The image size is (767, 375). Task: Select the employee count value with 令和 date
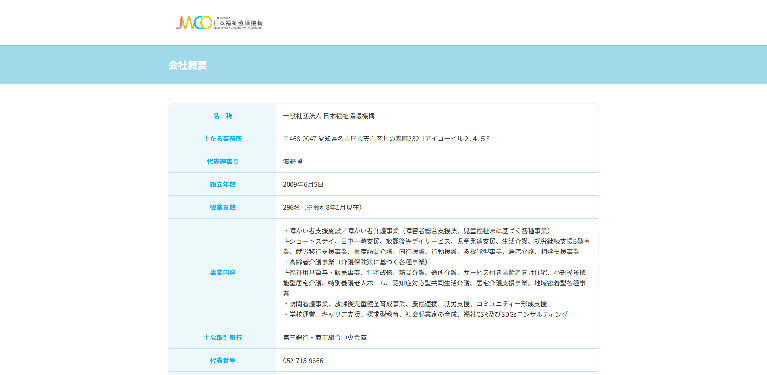(323, 207)
